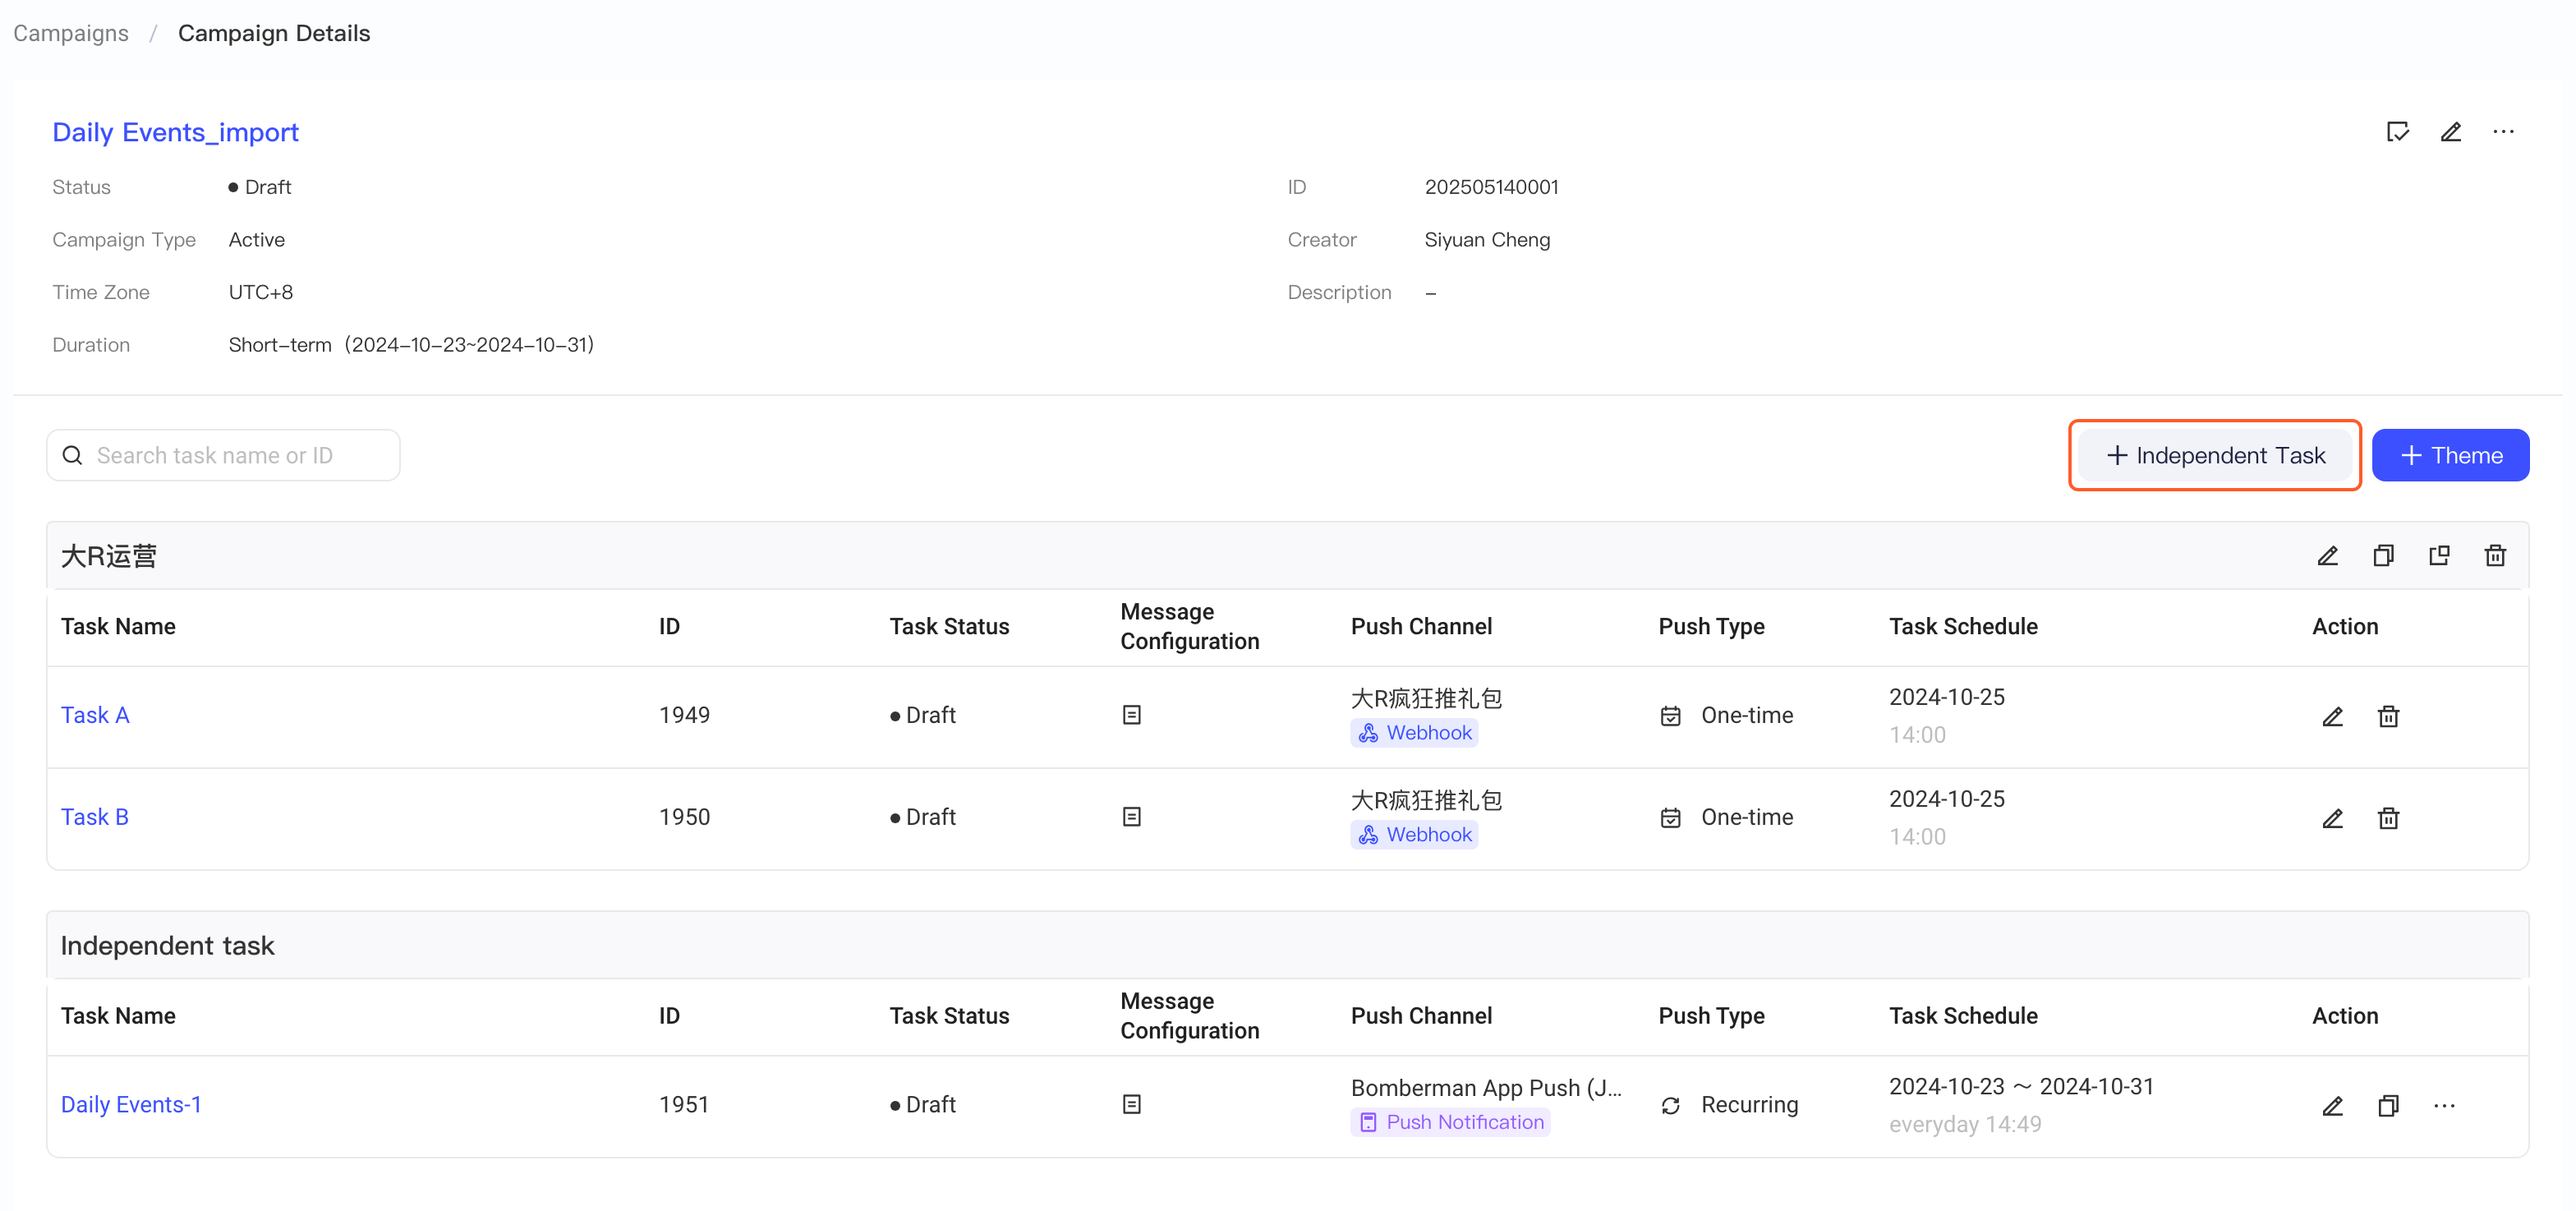Copy the 大R运营 theme
The width and height of the screenshot is (2576, 1211).
(x=2383, y=556)
